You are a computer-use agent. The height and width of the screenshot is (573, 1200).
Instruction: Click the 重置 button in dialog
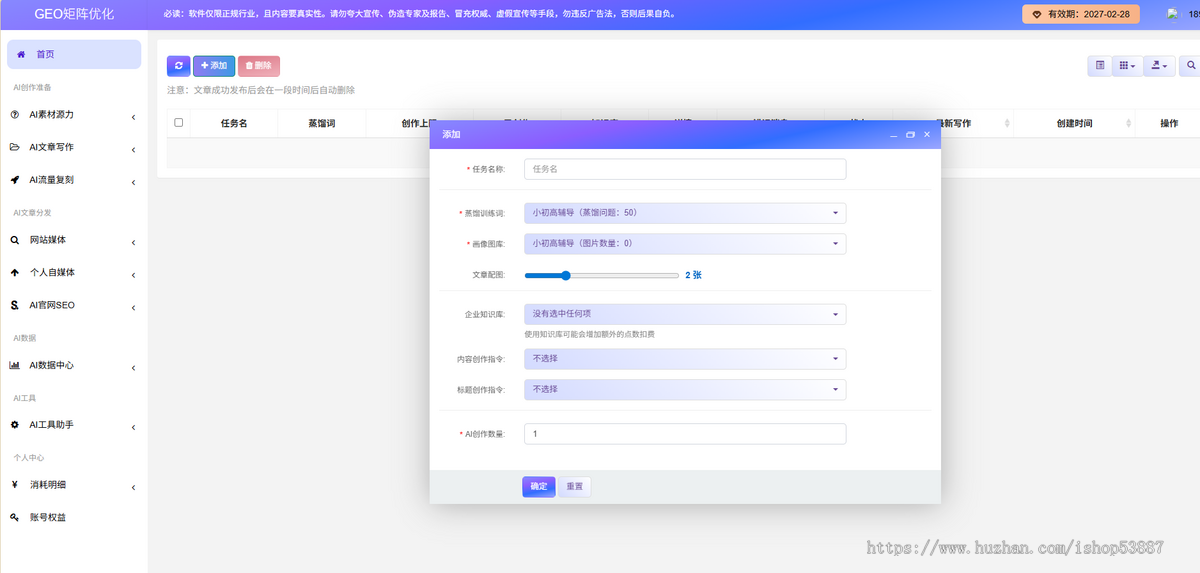575,486
